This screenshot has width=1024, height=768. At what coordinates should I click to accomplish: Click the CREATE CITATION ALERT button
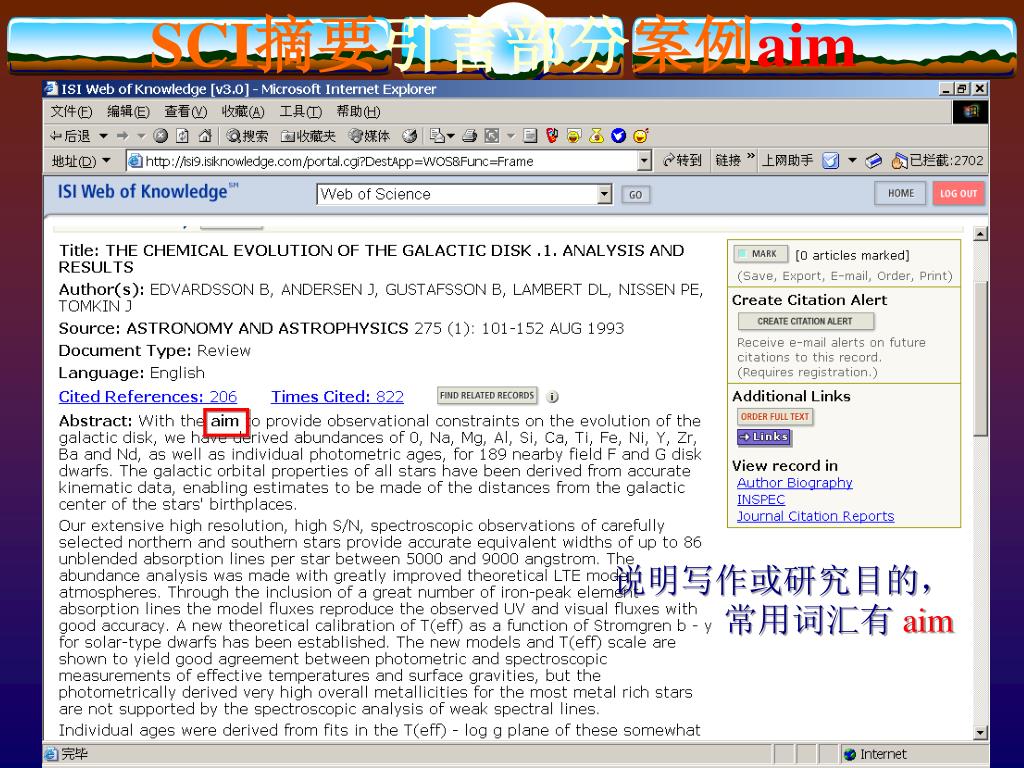(805, 321)
